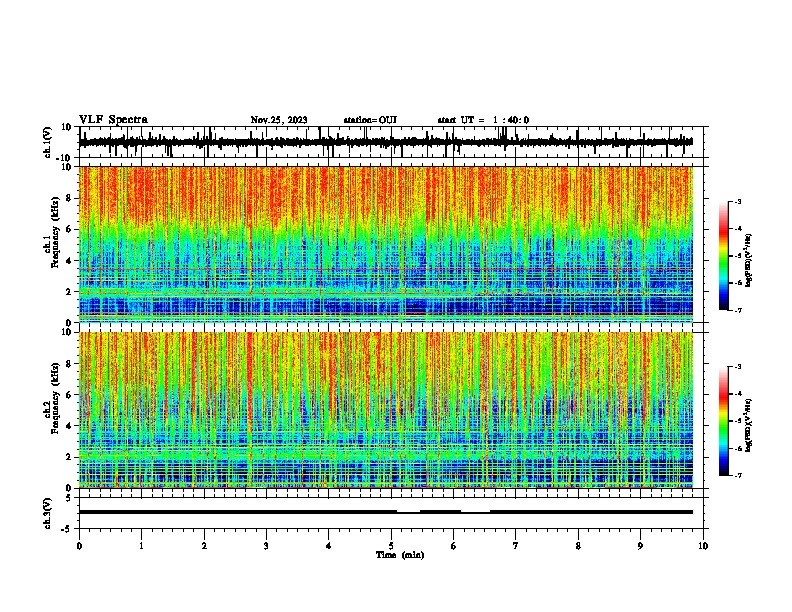
Task: Click the '4' frequency tick of ch.2 spectrogram
Action: coord(69,426)
